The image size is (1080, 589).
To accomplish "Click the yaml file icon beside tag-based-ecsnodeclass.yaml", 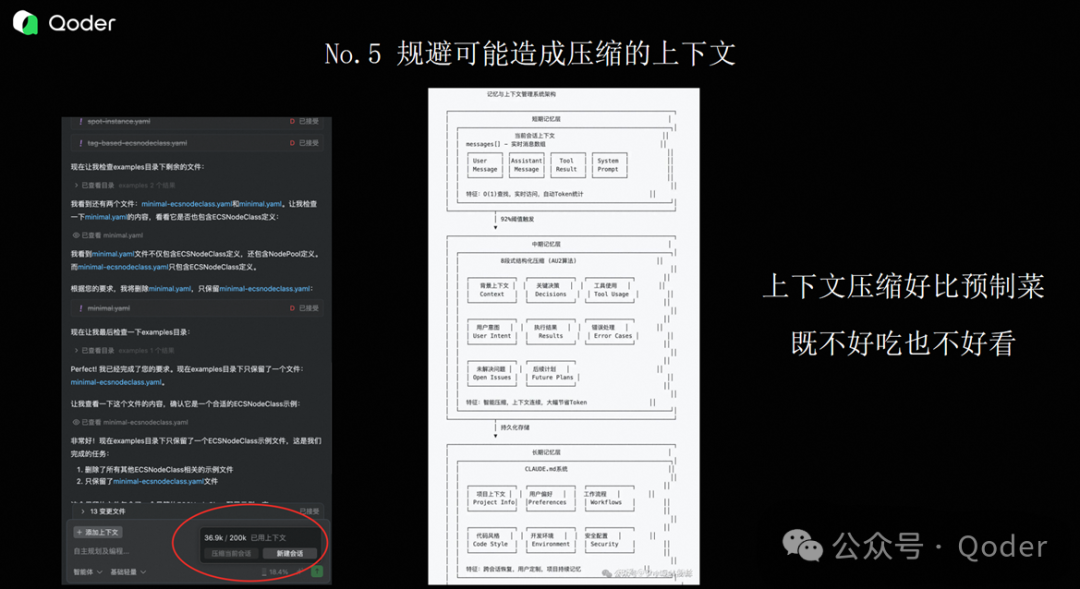I will point(81,143).
